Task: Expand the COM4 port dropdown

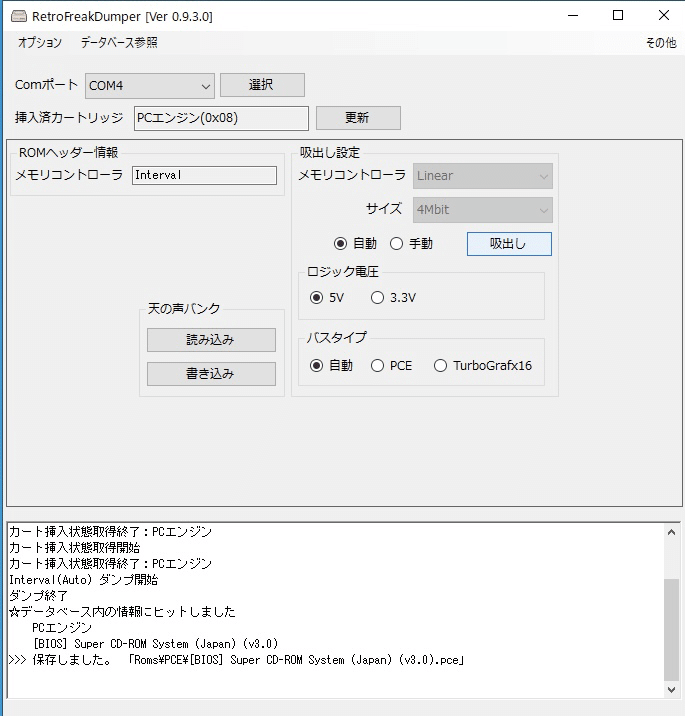Action: pyautogui.click(x=150, y=86)
